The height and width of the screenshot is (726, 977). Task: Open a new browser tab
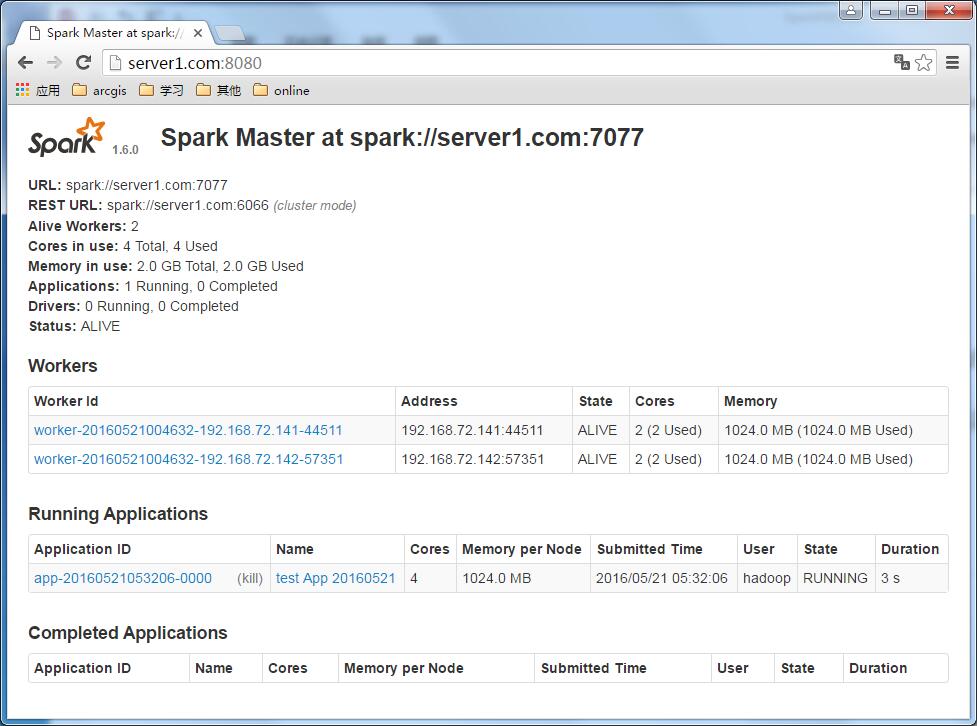229,34
